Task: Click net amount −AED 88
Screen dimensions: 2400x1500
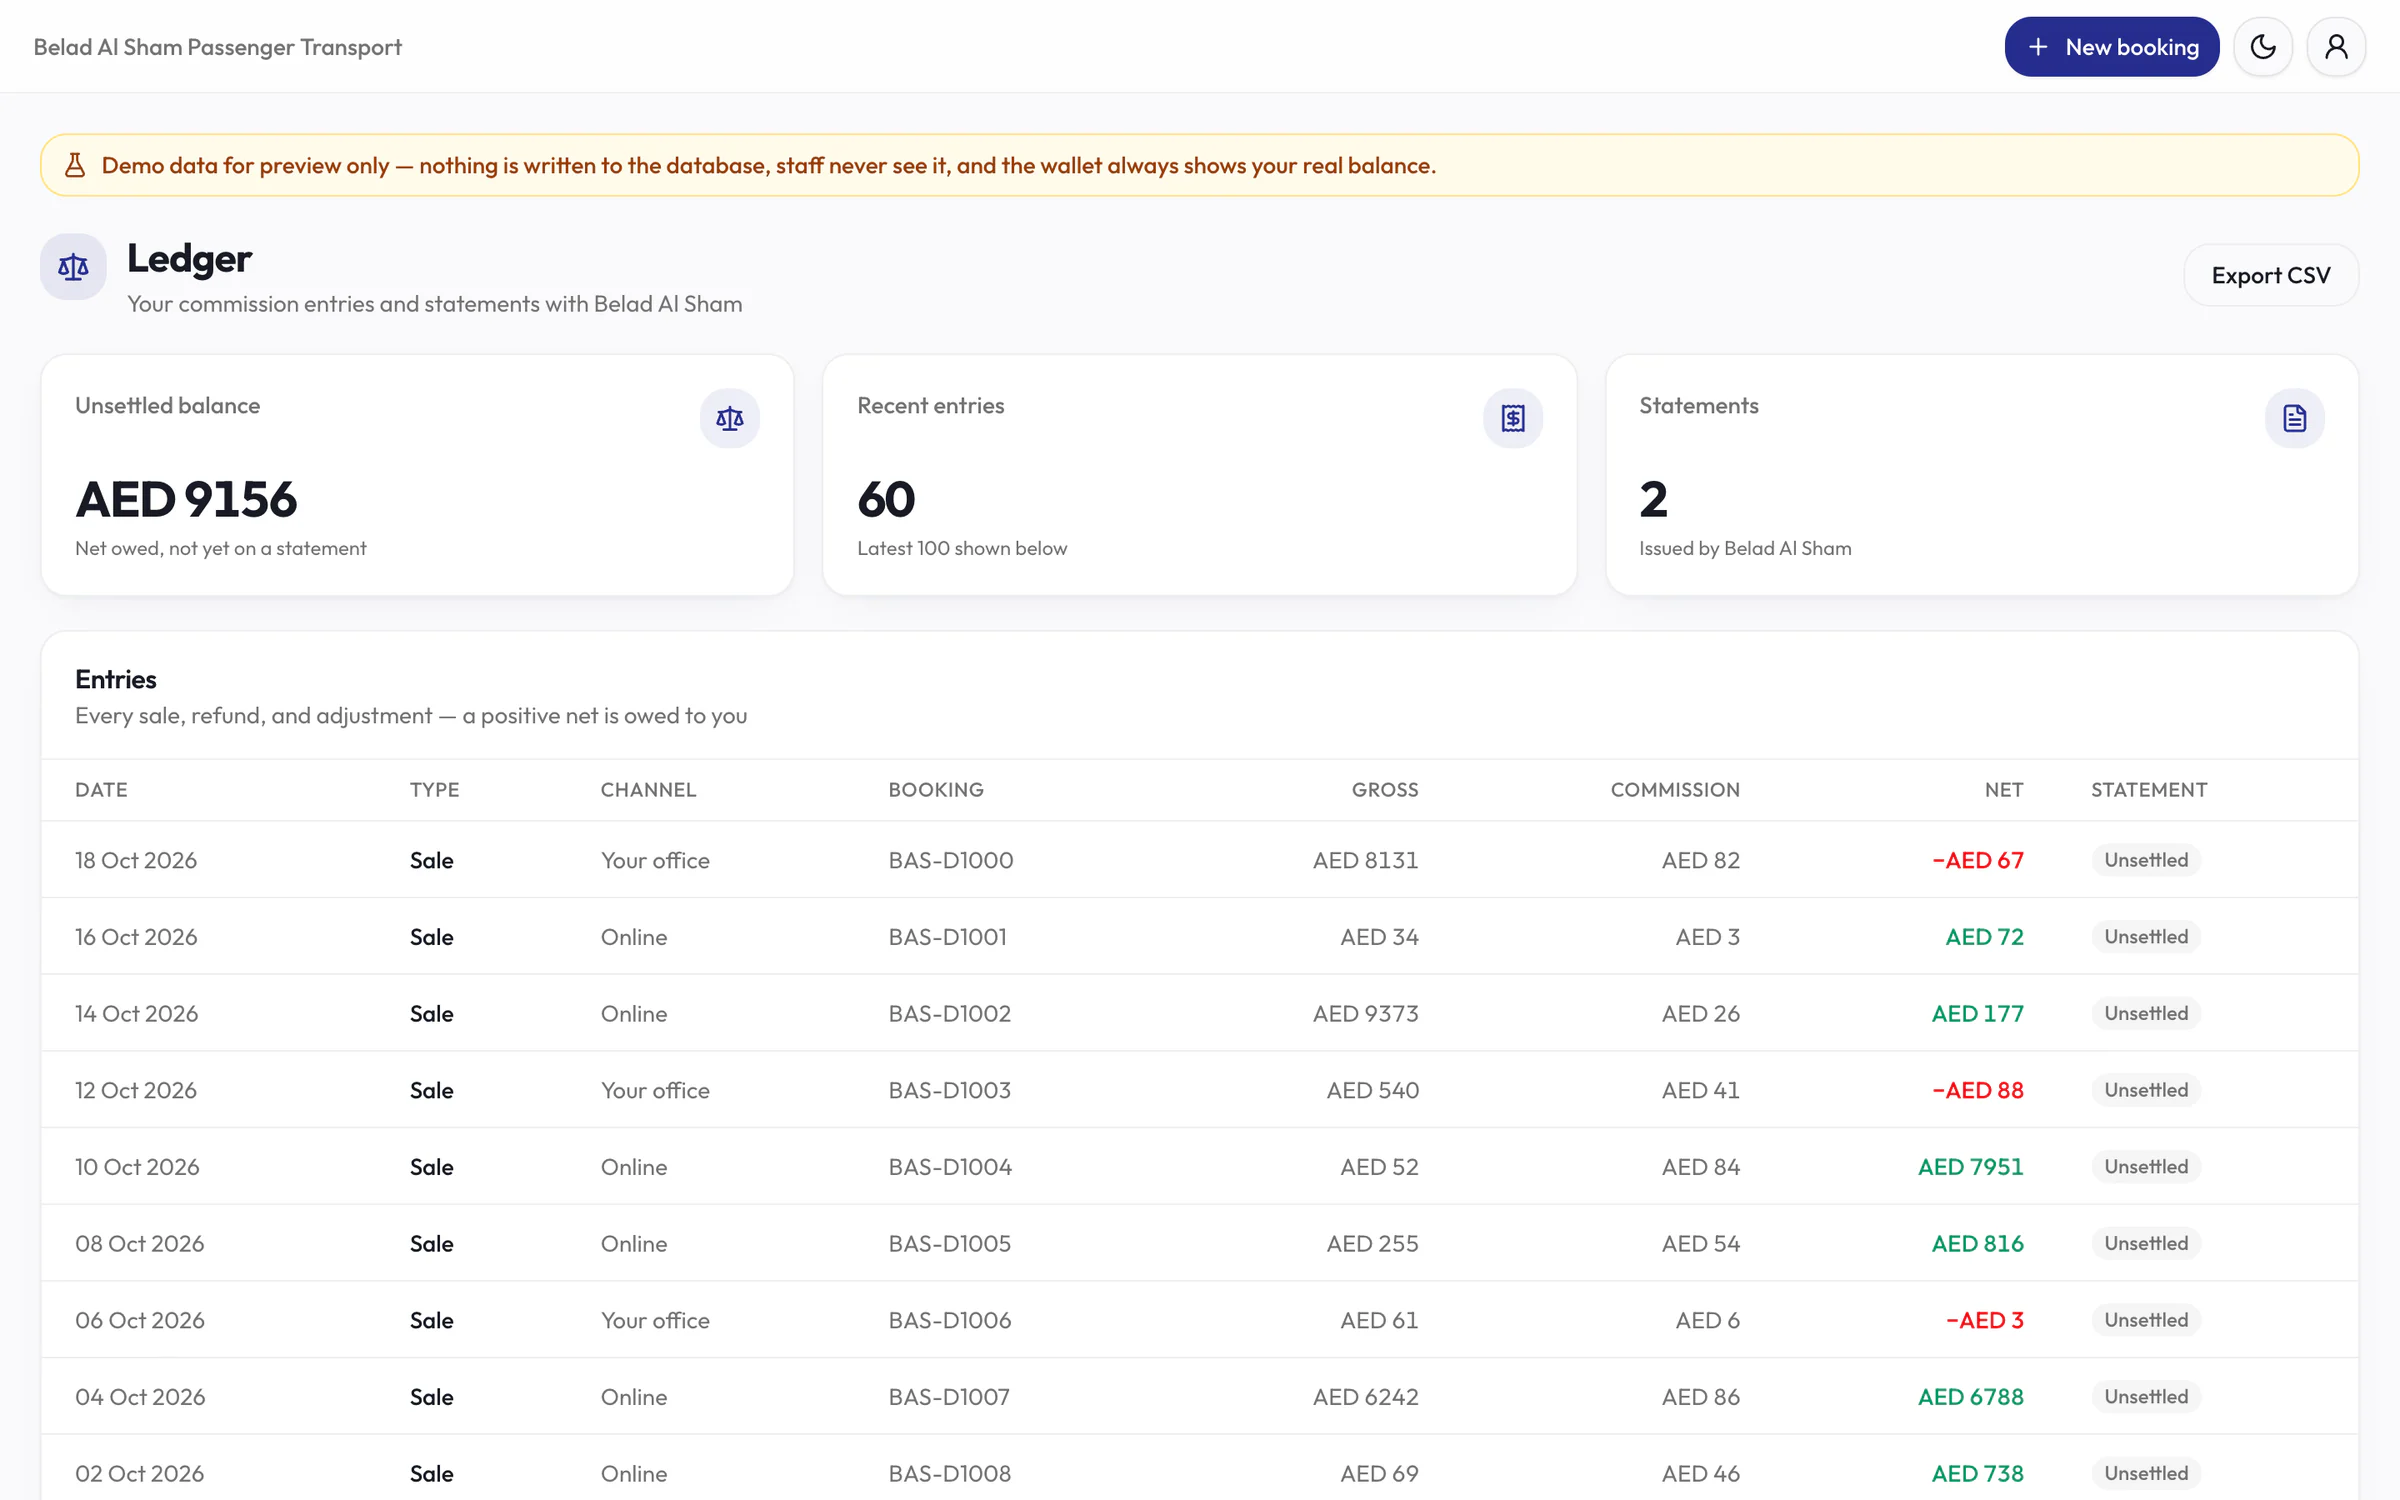Action: [x=1977, y=1090]
